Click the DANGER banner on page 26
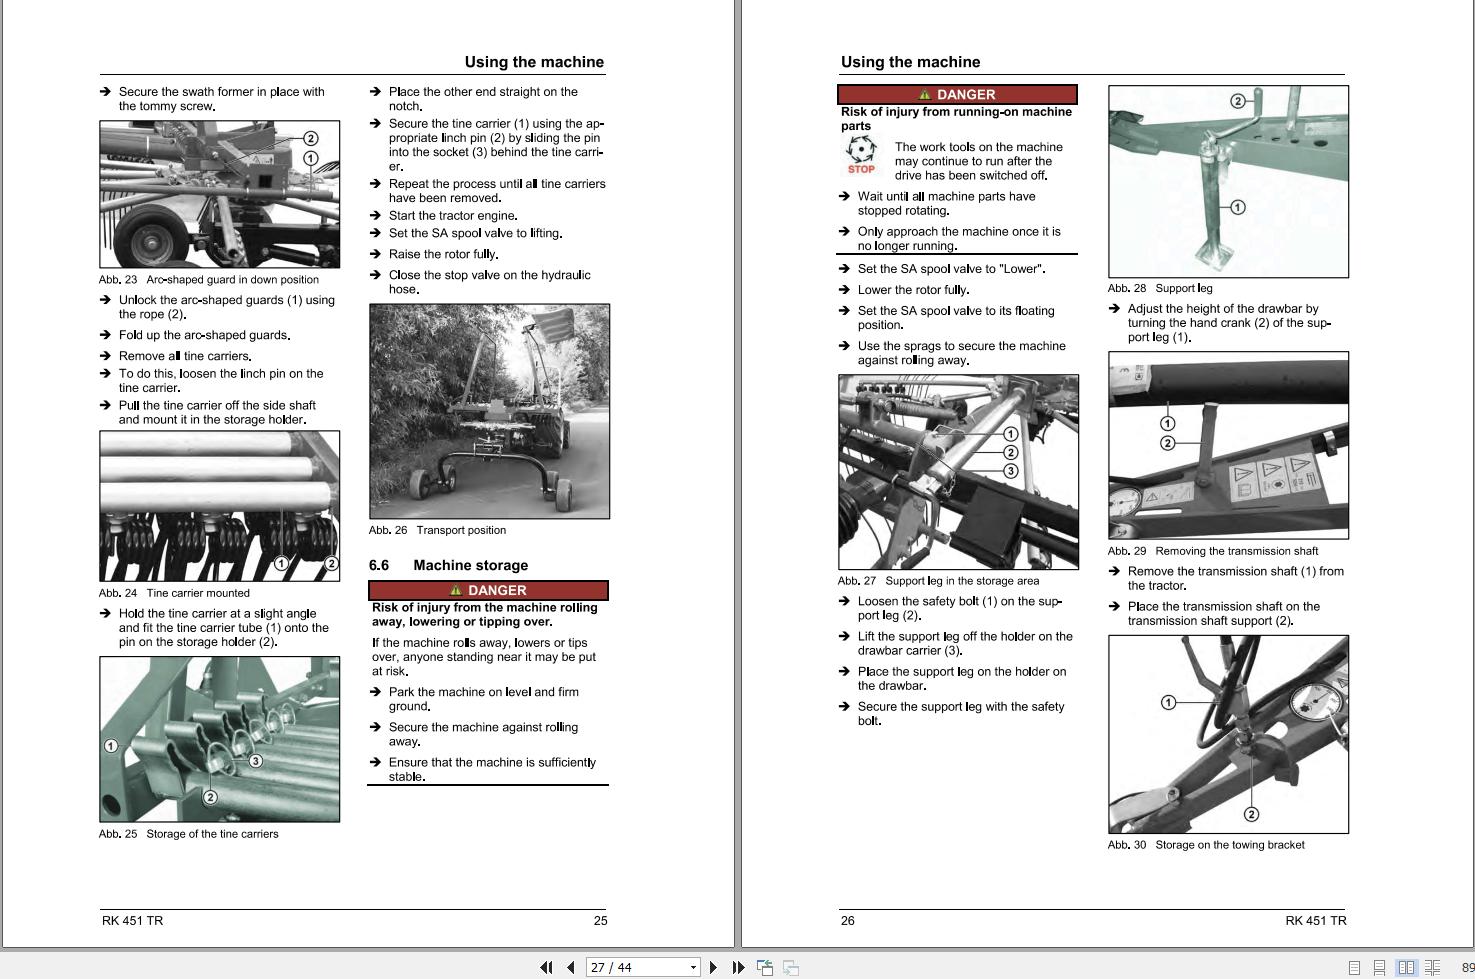The image size is (1475, 979). pos(957,95)
